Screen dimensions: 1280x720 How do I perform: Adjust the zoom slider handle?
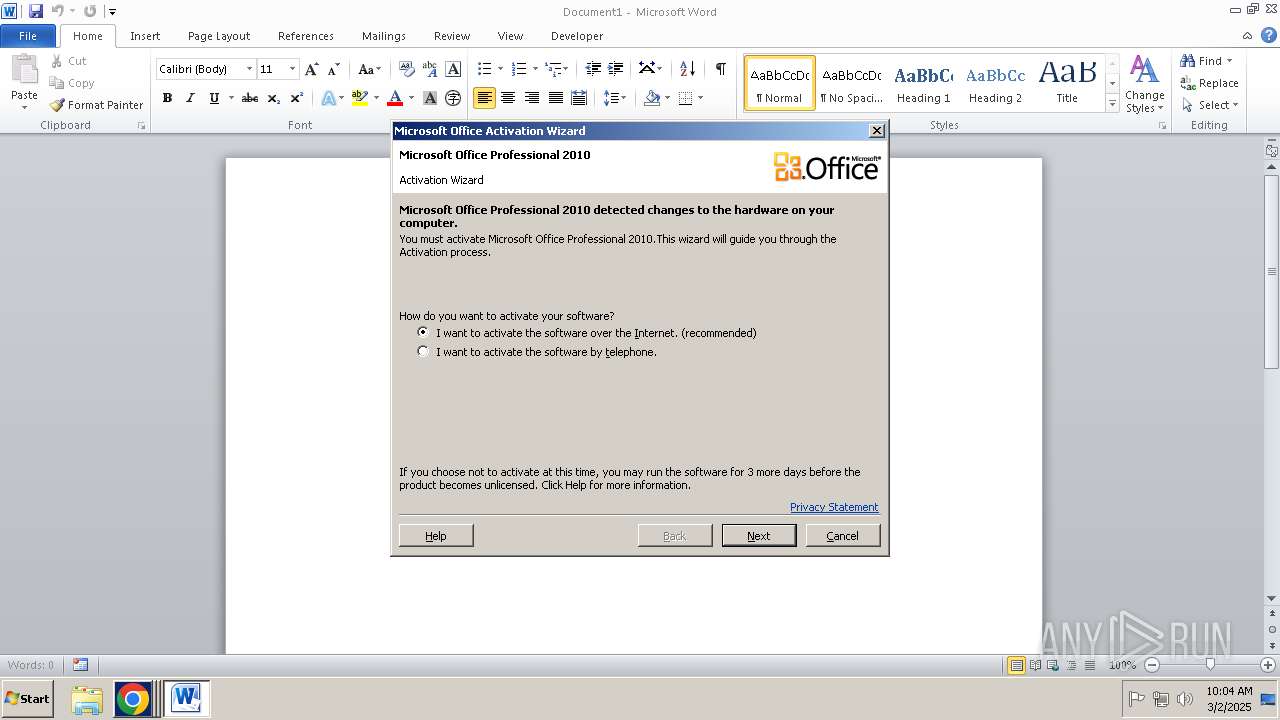coord(1210,665)
